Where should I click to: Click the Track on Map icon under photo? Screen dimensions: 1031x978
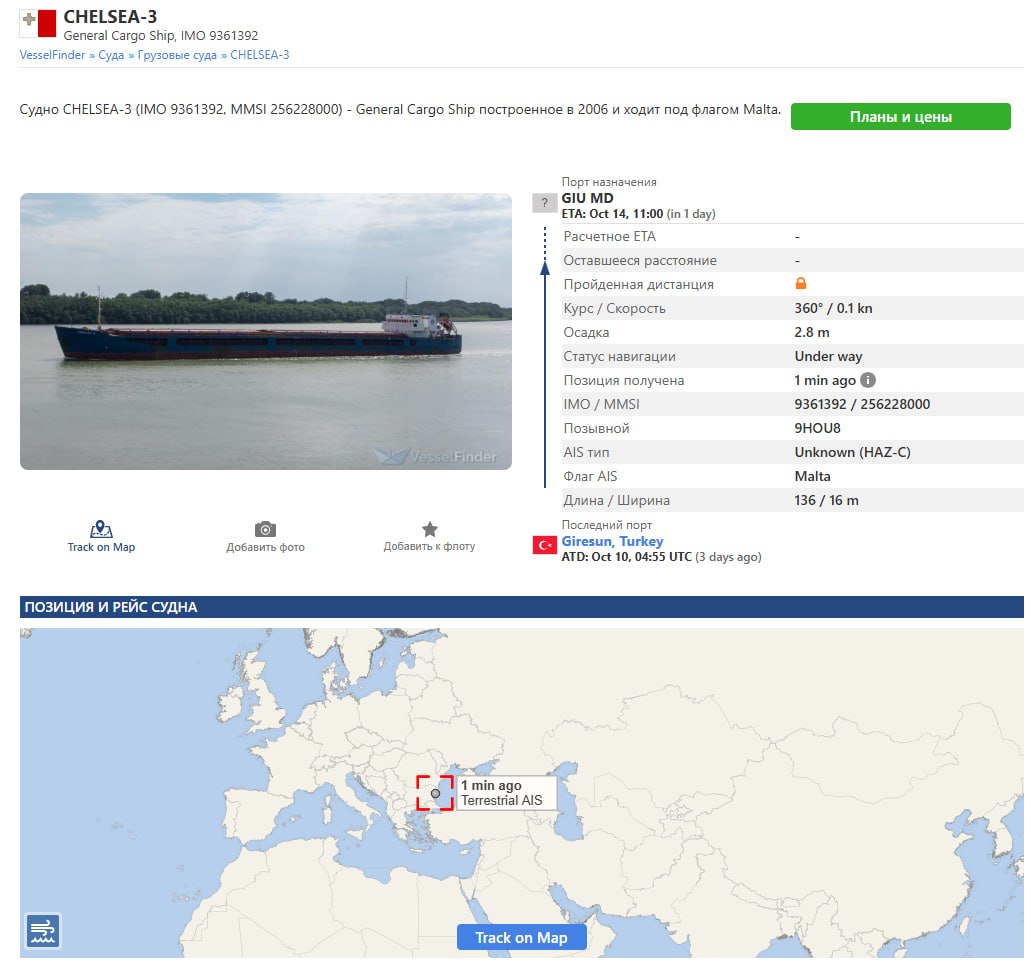tap(101, 529)
